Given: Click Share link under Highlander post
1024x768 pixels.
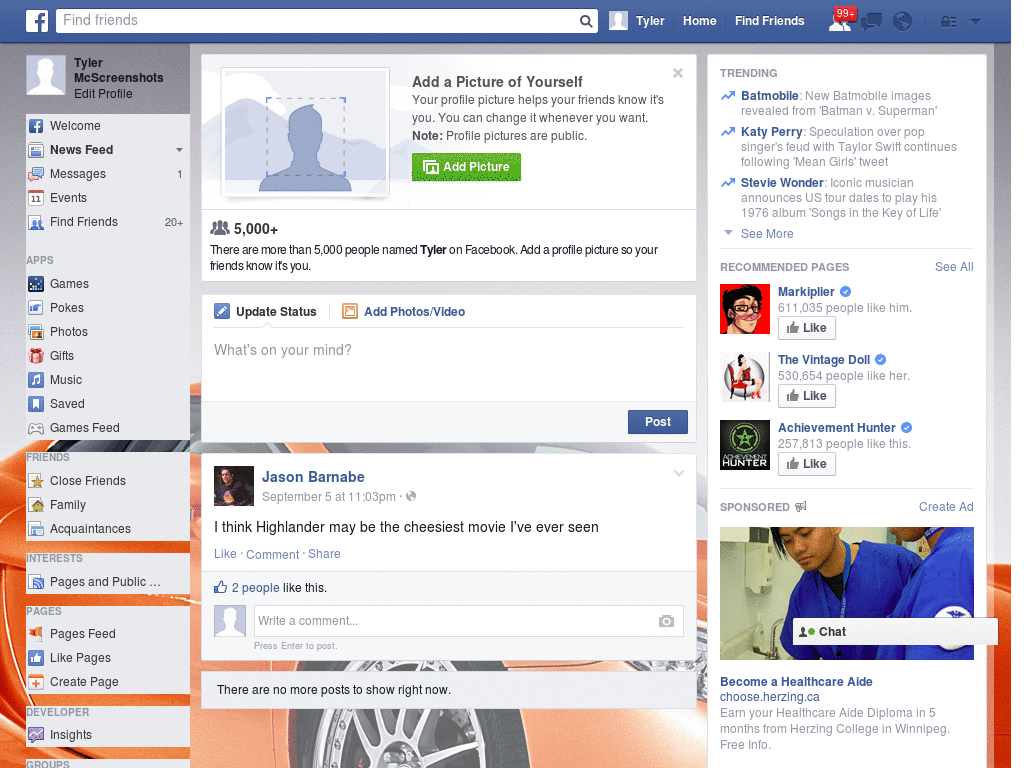Looking at the screenshot, I should coord(324,554).
